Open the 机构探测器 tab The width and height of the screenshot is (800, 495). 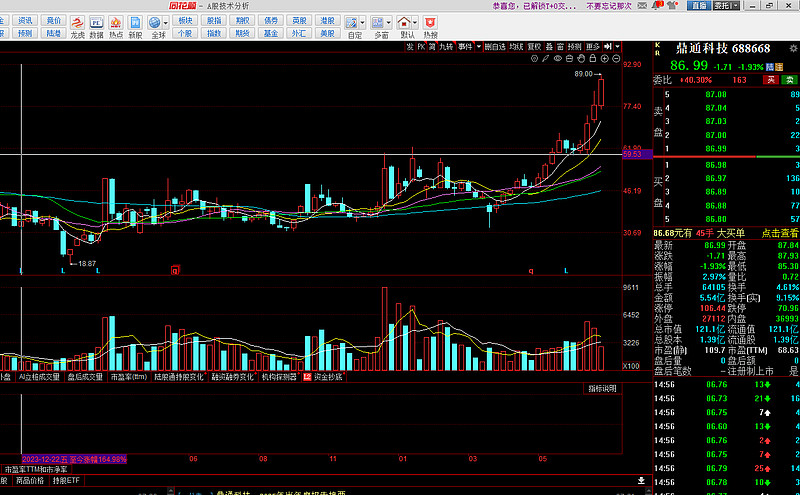pyautogui.click(x=279, y=377)
